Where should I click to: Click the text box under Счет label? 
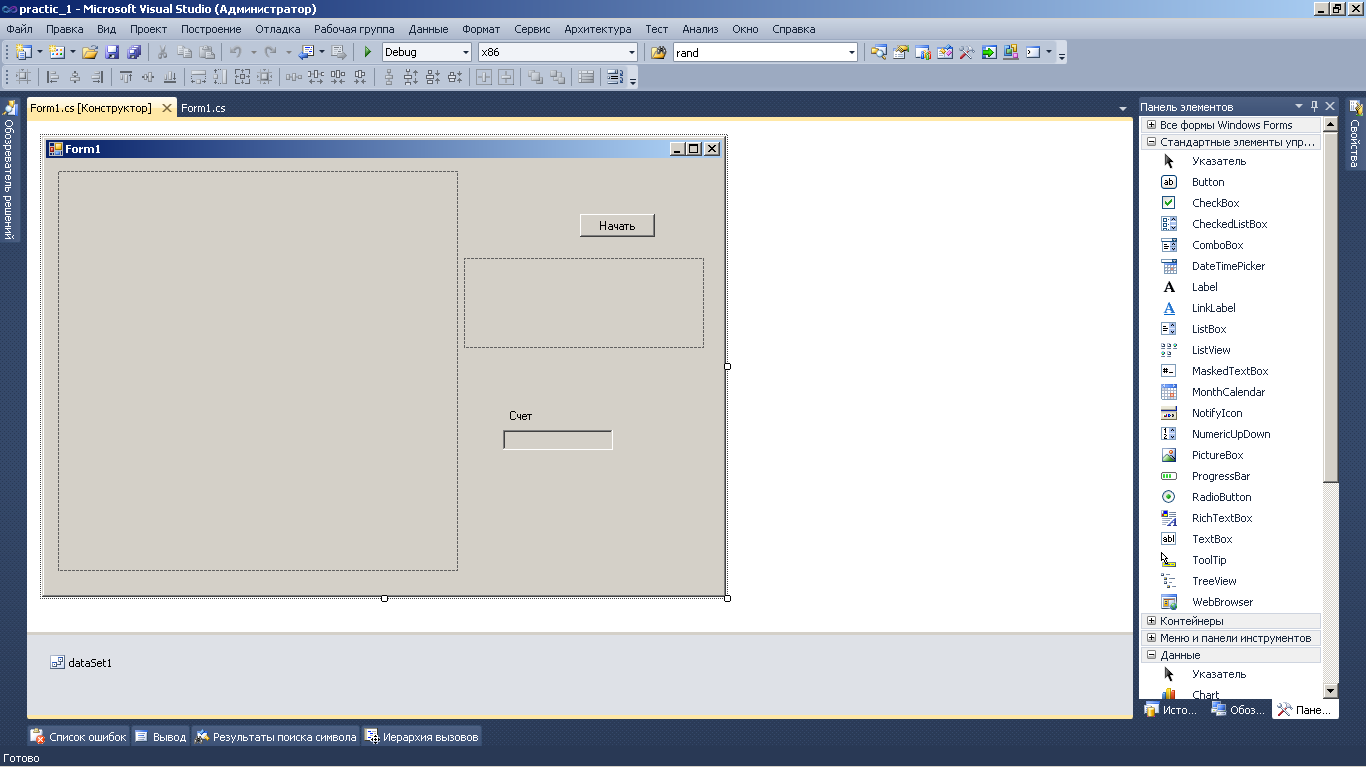558,440
